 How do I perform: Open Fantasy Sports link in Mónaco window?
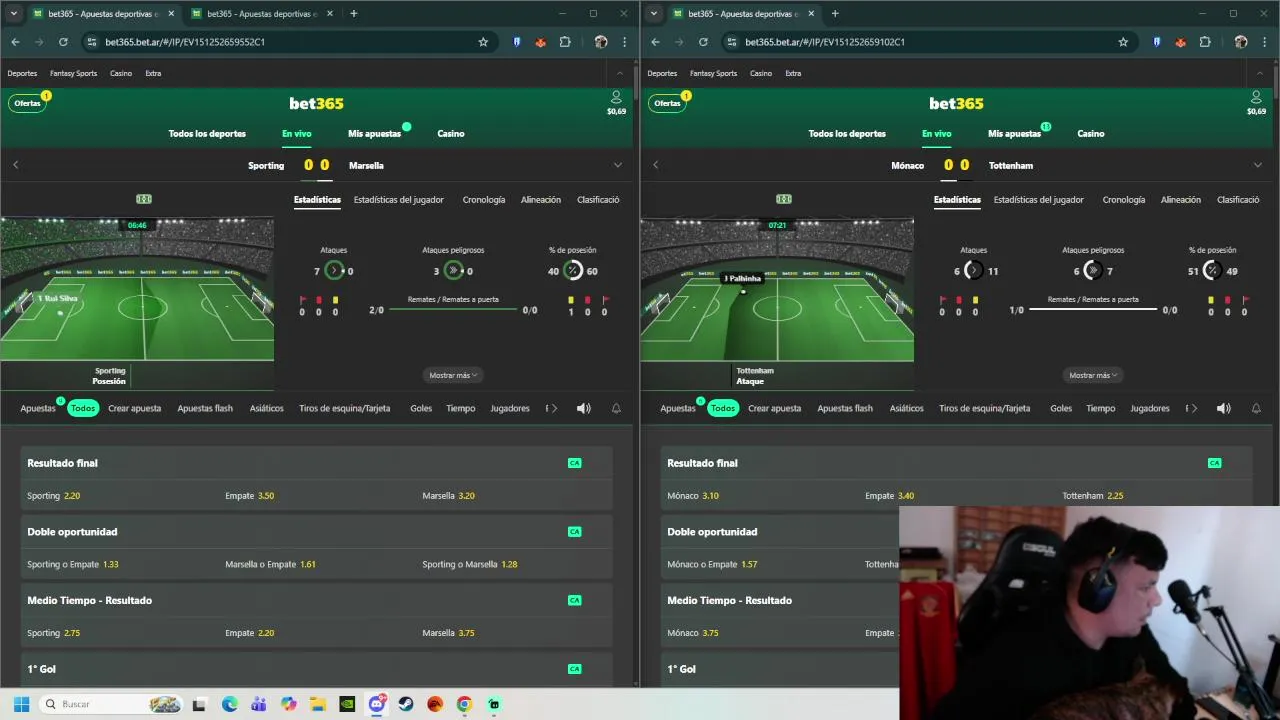point(713,73)
